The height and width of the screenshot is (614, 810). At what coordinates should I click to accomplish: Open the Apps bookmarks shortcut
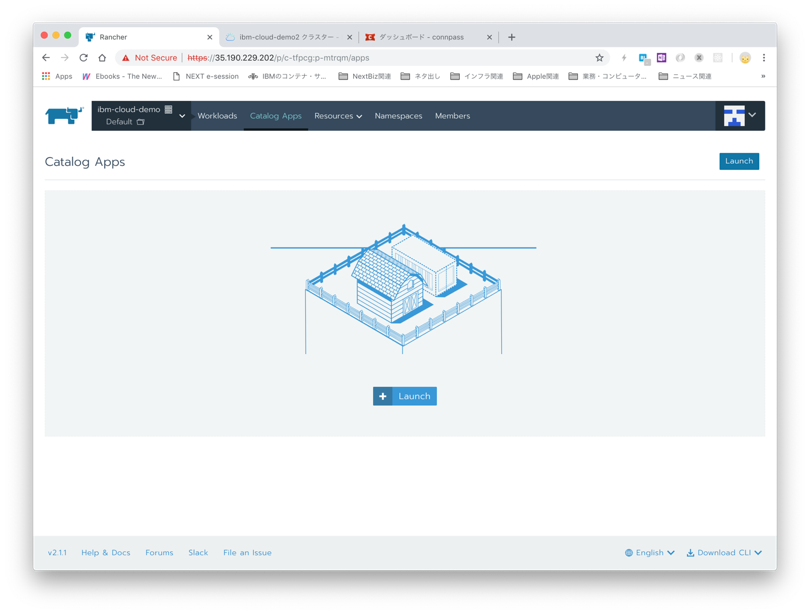point(57,76)
